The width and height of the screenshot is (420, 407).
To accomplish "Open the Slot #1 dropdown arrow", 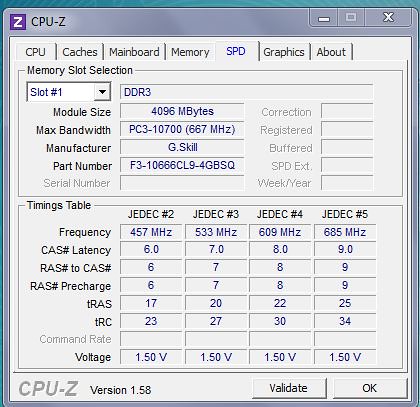I will (x=102, y=92).
